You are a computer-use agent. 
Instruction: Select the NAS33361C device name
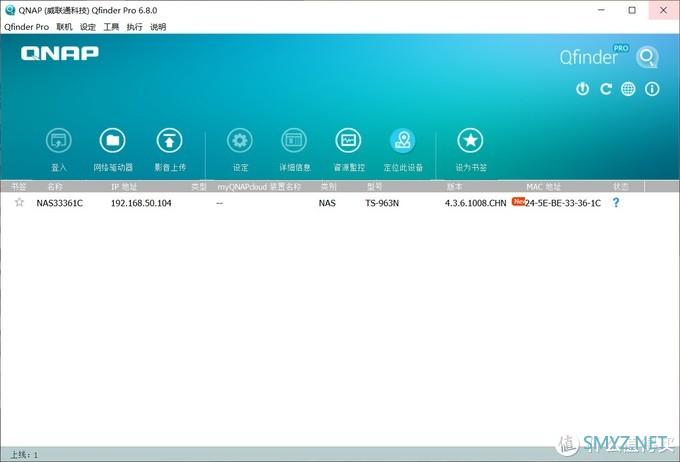(x=59, y=203)
